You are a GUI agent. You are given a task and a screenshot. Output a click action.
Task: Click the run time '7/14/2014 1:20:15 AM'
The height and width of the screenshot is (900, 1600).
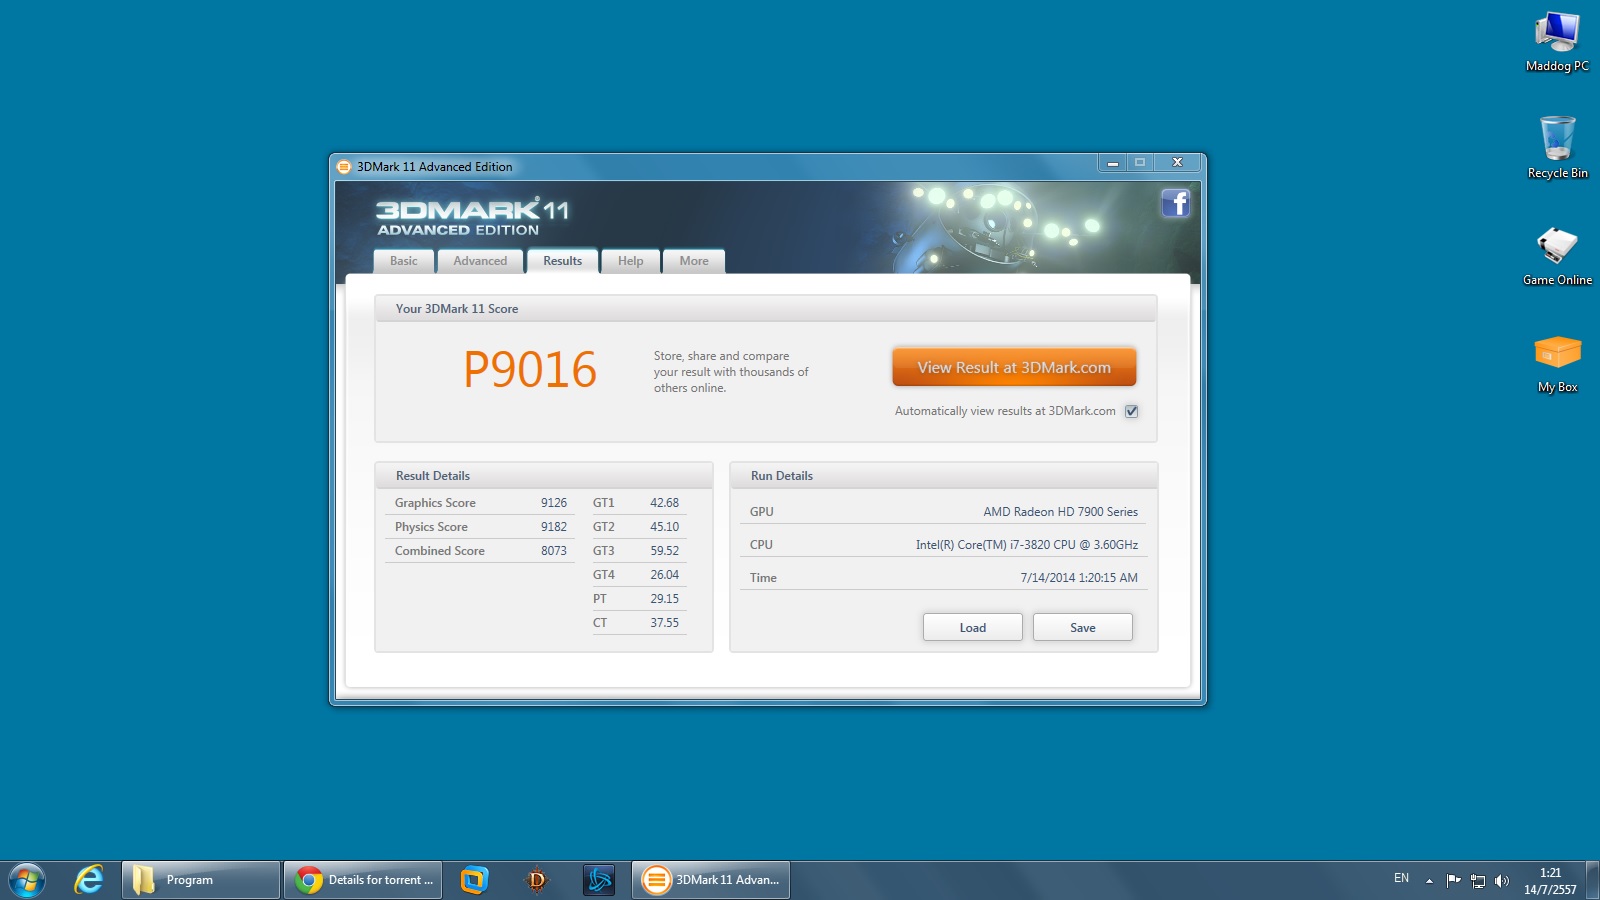[x=1079, y=578]
